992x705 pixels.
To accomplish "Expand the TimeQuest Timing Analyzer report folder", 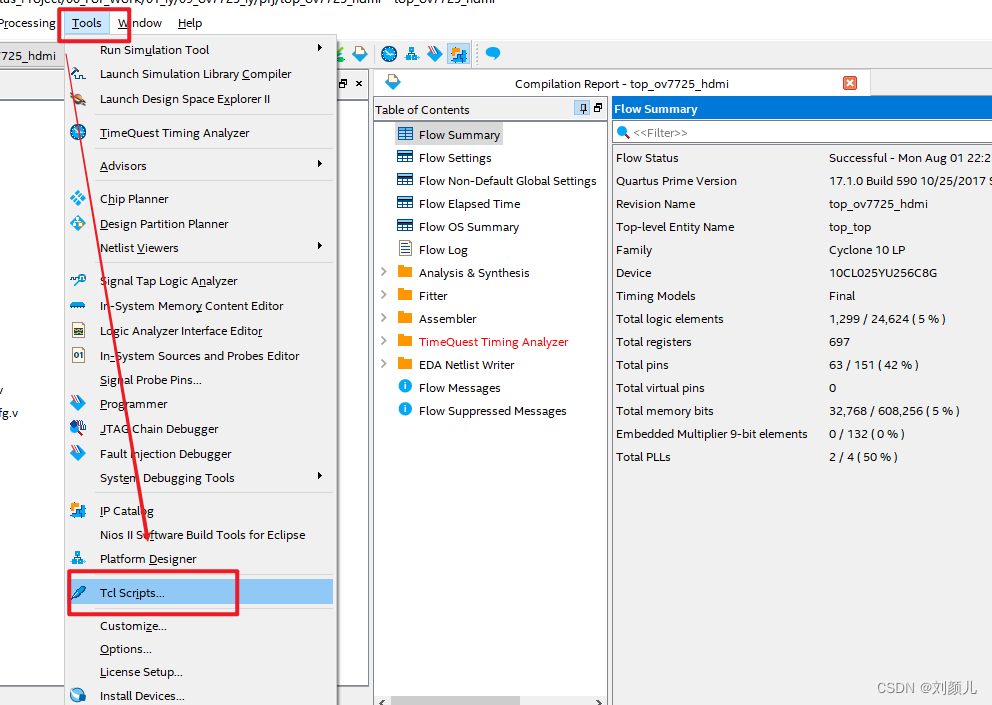I will click(383, 340).
